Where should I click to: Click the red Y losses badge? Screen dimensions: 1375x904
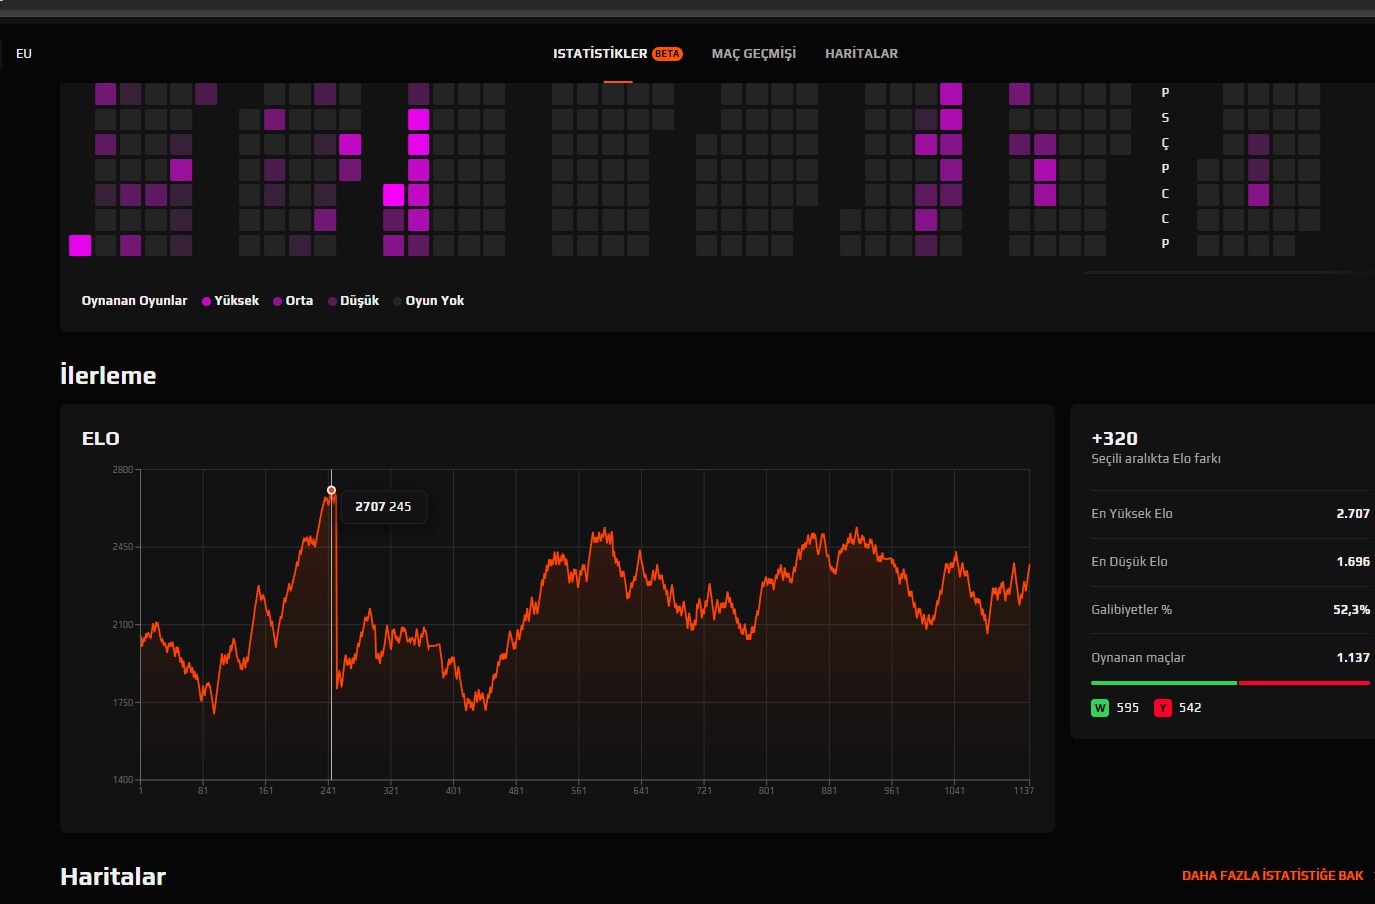[x=1162, y=708]
